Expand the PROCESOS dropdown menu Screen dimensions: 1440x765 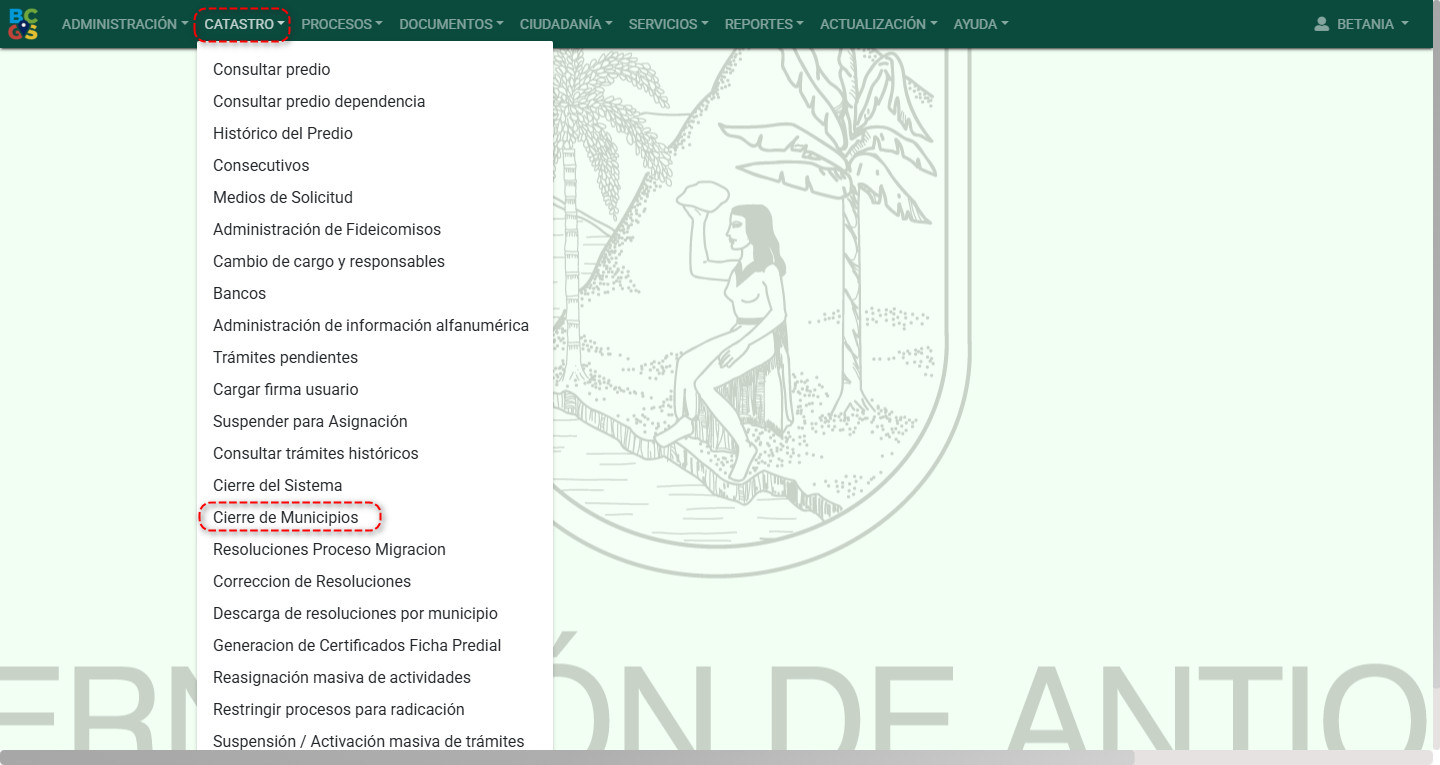click(341, 24)
